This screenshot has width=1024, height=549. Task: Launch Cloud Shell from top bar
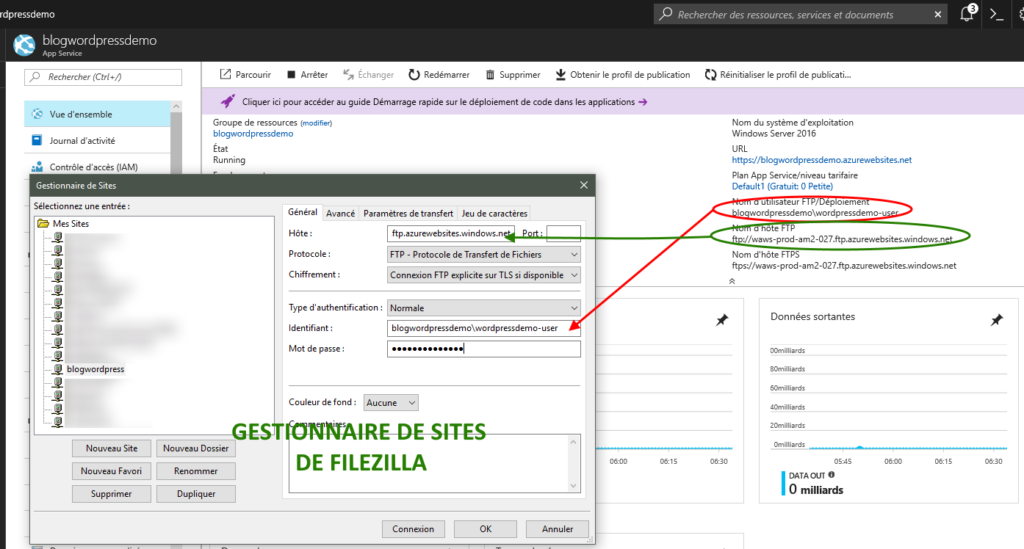point(997,14)
